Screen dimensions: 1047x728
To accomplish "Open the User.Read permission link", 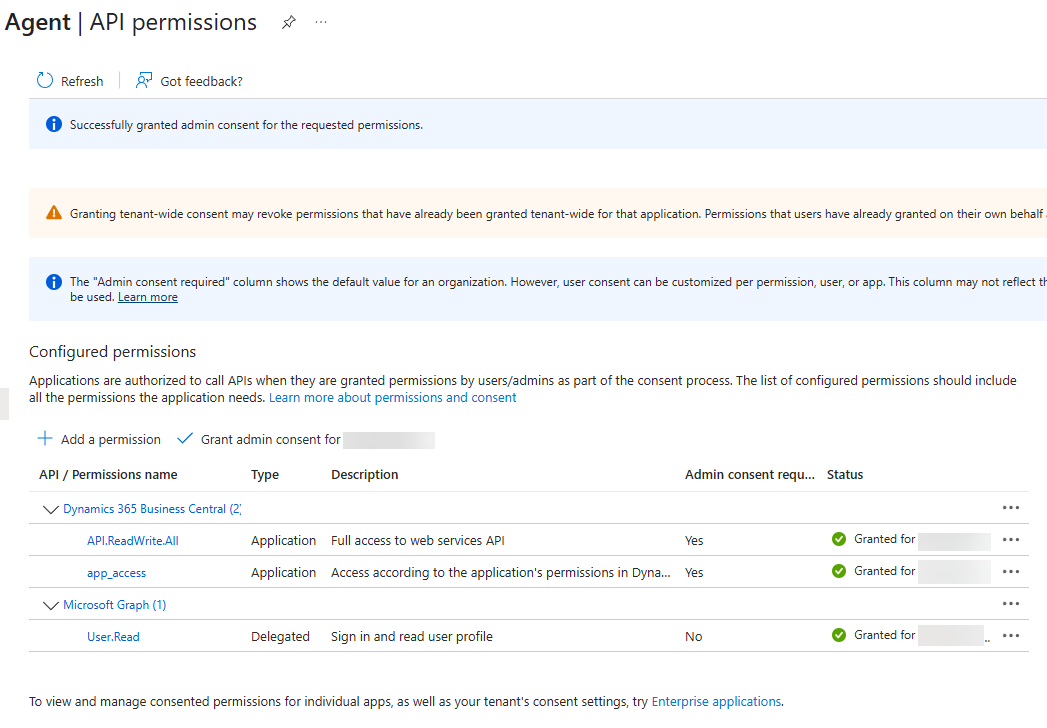I will (x=113, y=637).
